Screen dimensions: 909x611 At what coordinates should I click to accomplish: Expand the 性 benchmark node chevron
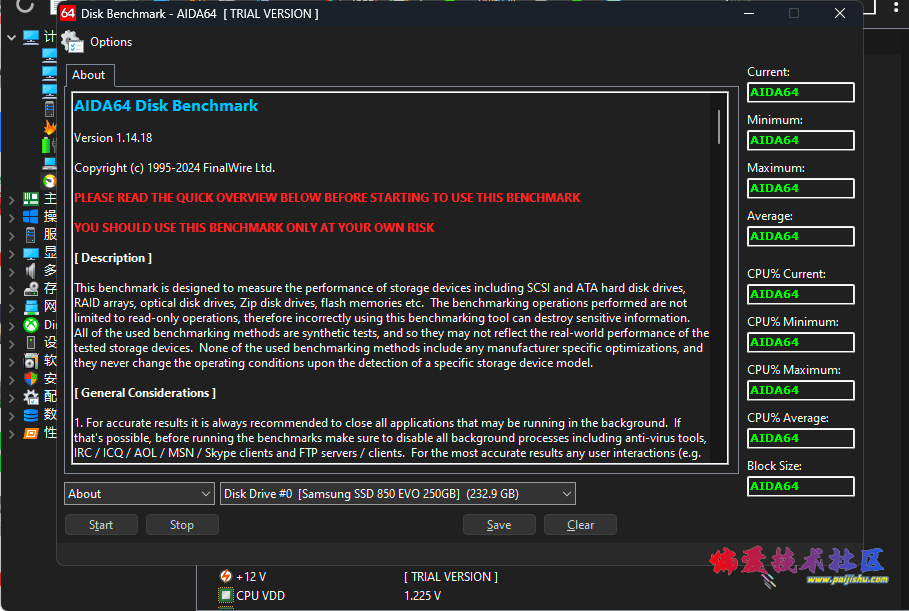pos(11,434)
